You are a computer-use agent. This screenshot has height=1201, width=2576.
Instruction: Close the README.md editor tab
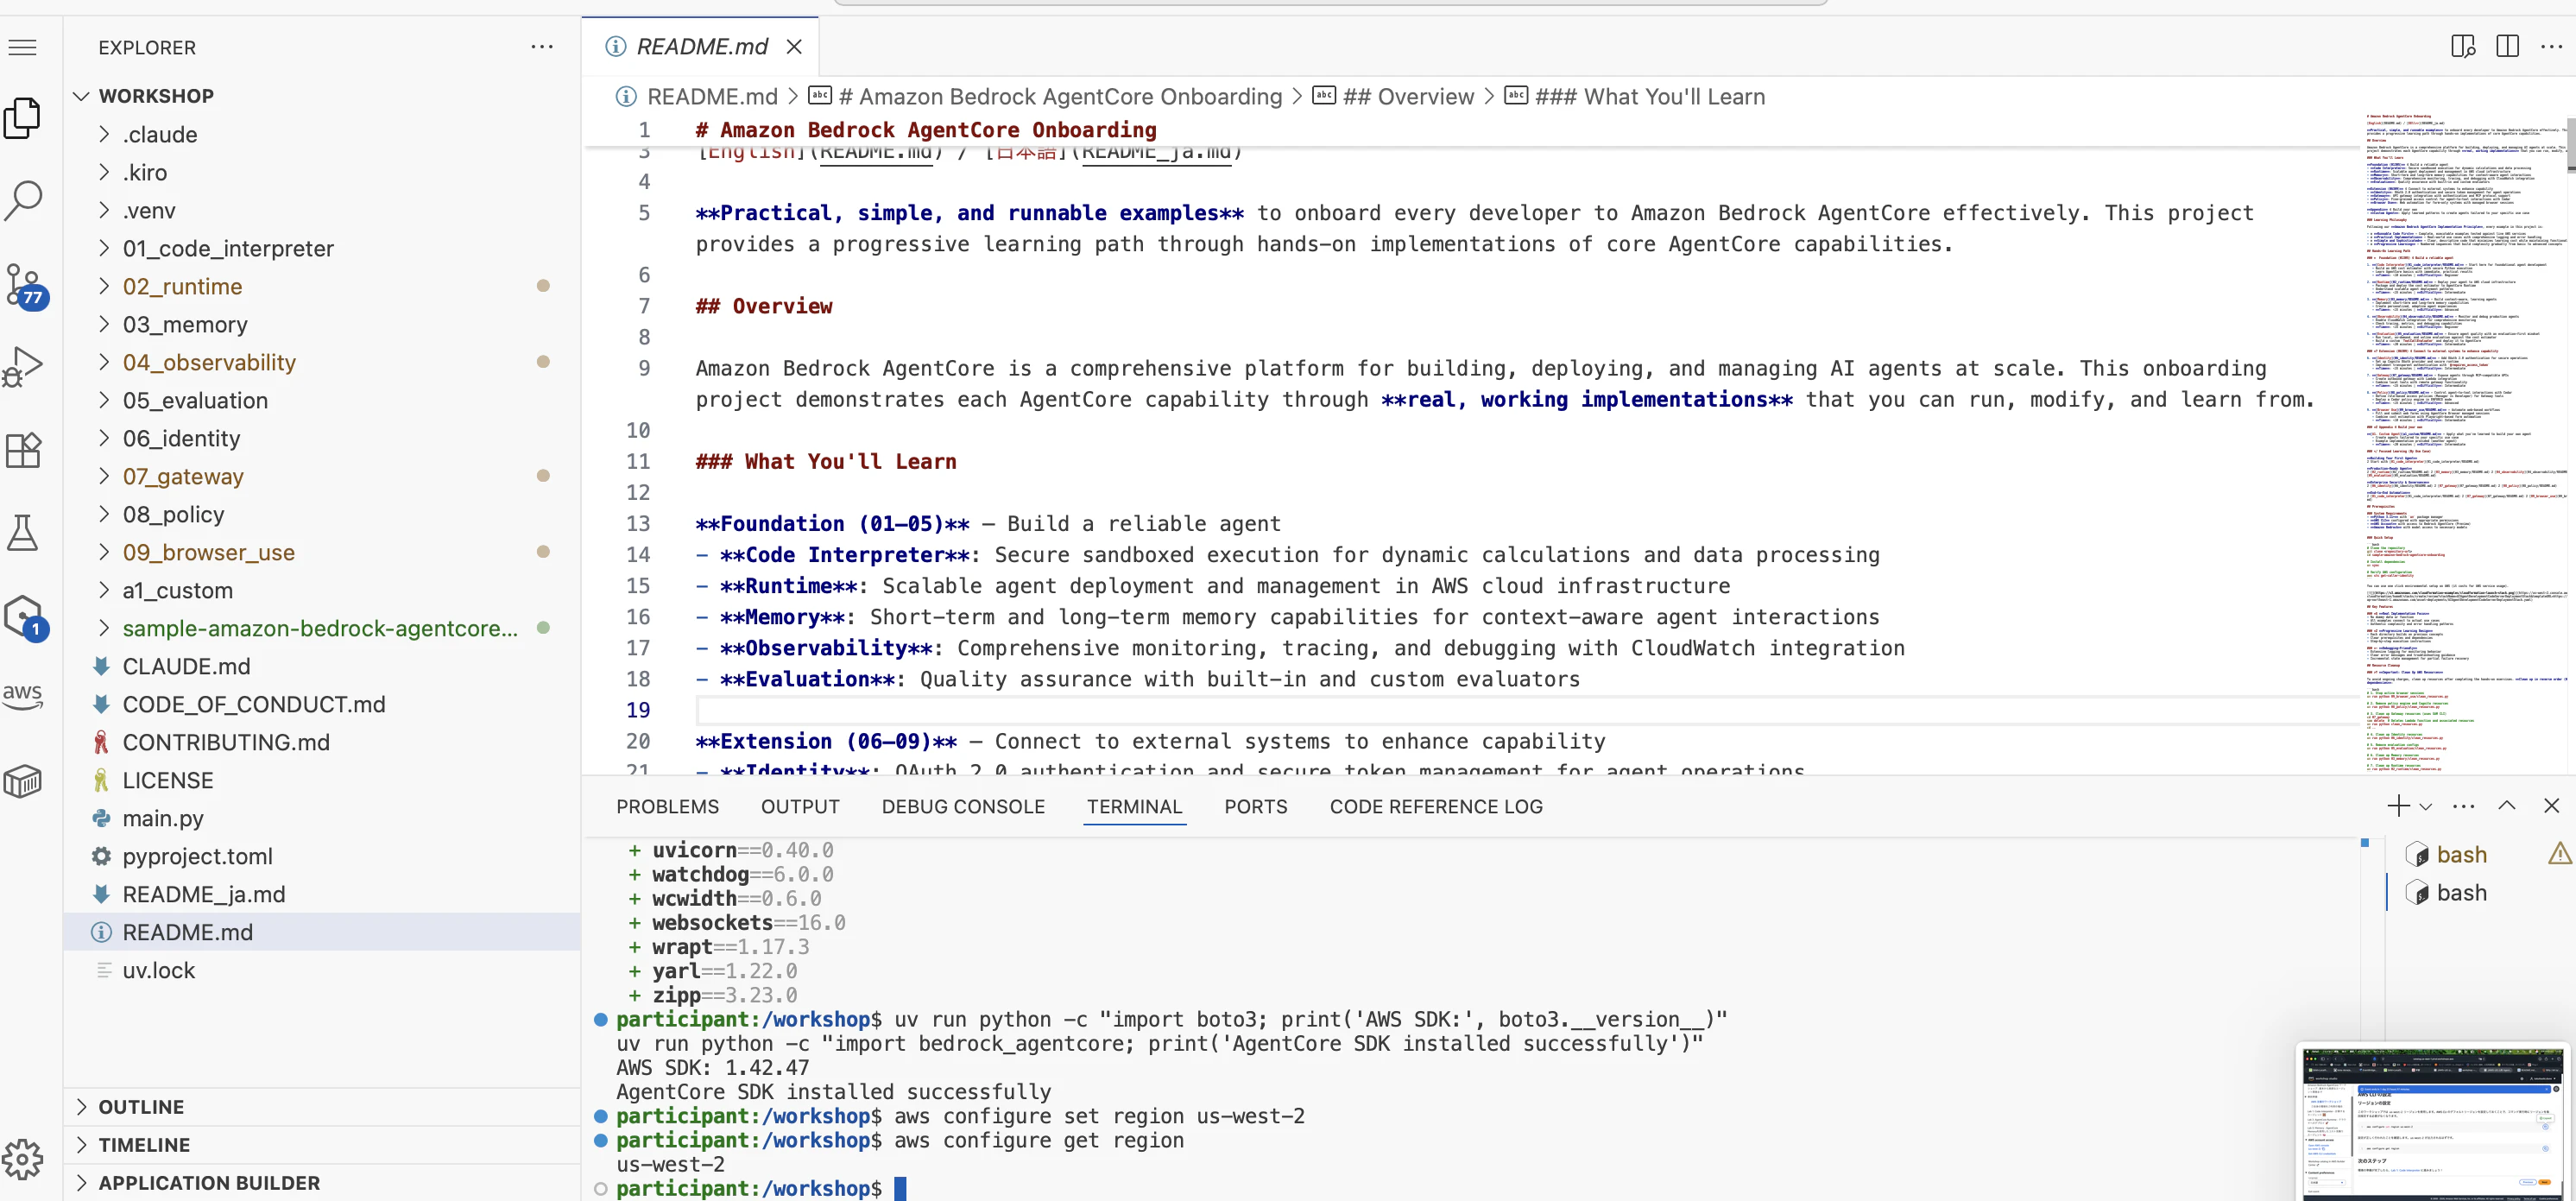pos(794,47)
